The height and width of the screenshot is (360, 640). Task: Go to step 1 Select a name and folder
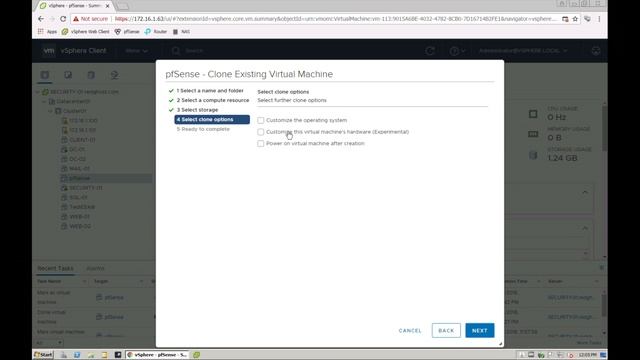[210, 91]
